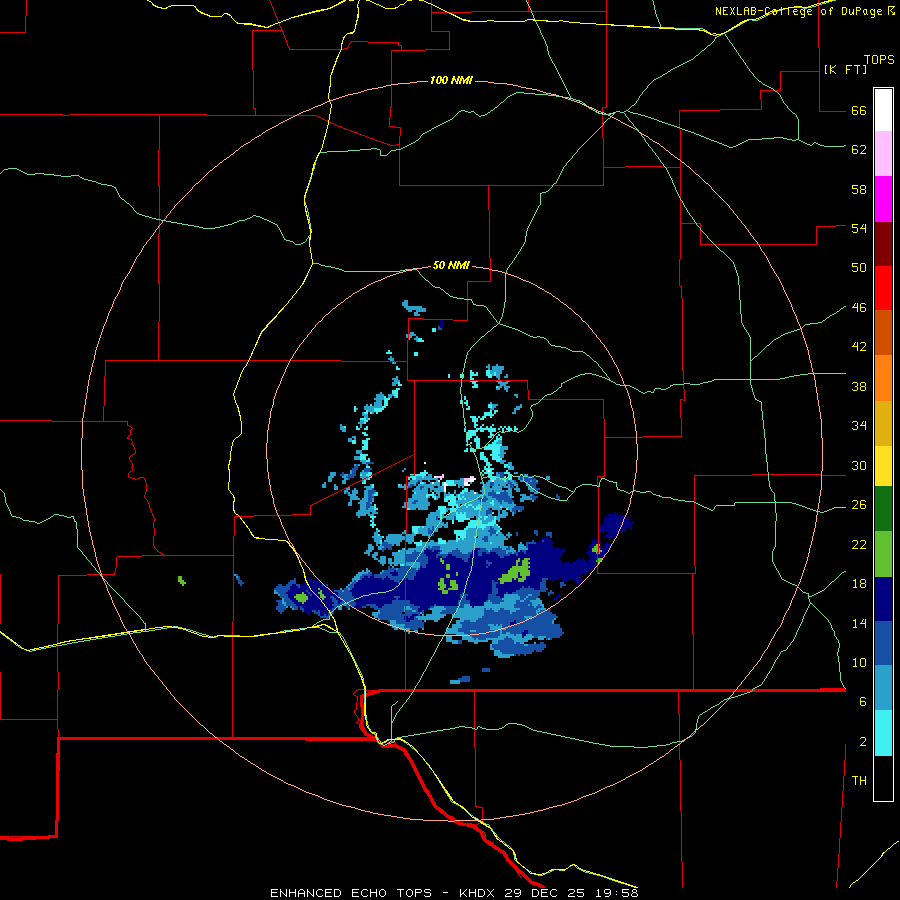The width and height of the screenshot is (900, 900).
Task: Click the TOPS legend title
Action: tap(879, 60)
